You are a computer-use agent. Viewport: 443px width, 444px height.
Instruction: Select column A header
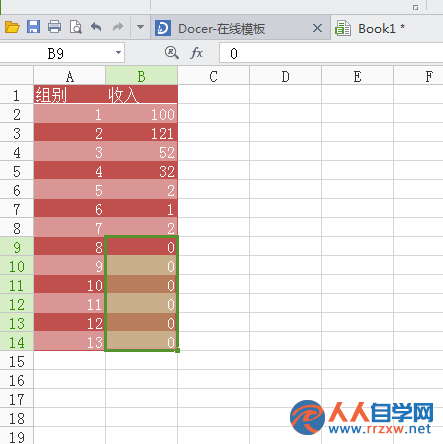click(x=70, y=76)
